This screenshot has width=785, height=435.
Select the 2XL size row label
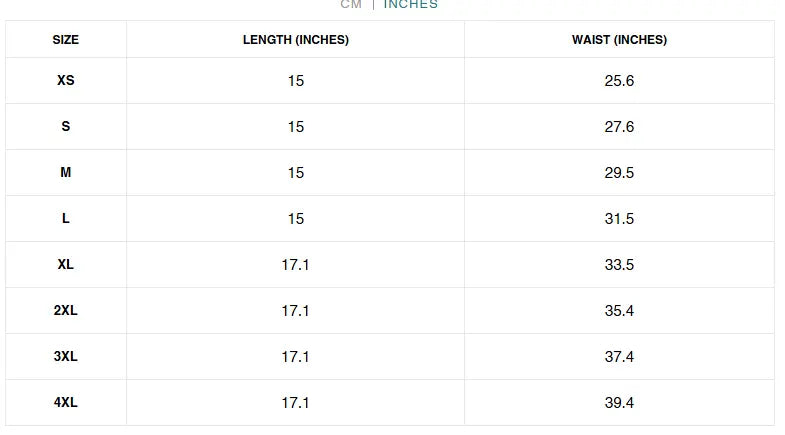(x=66, y=310)
